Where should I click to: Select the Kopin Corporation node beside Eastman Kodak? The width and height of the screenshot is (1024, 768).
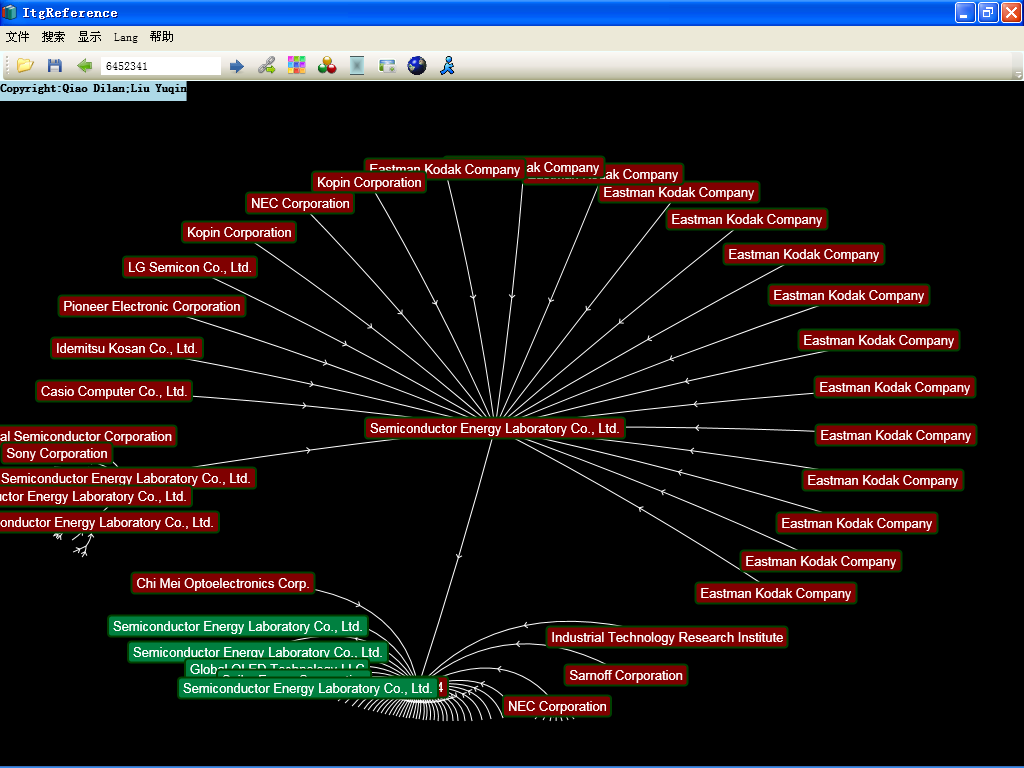pyautogui.click(x=369, y=182)
